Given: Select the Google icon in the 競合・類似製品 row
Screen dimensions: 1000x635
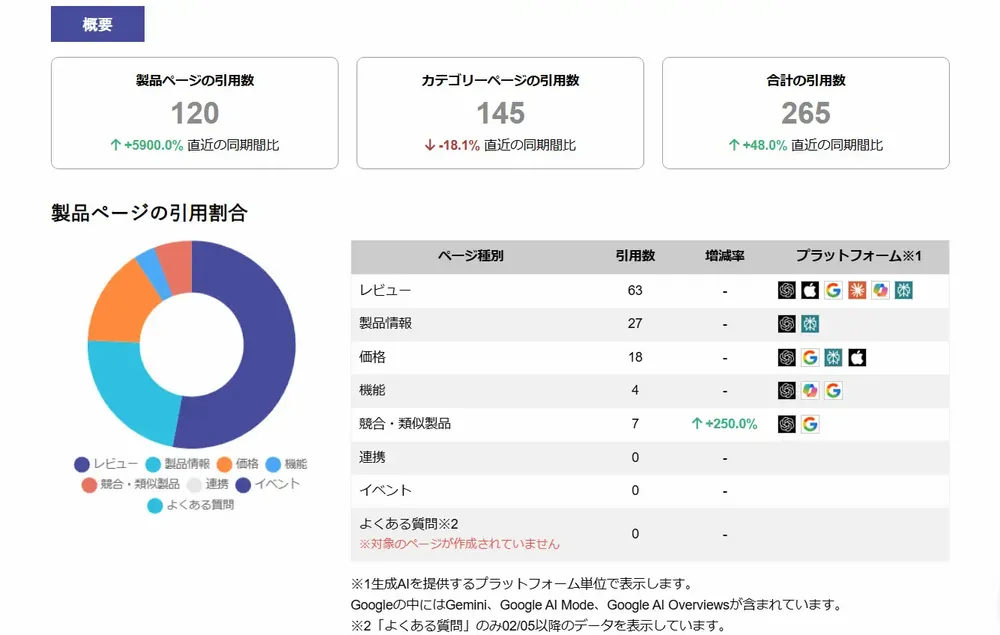Looking at the screenshot, I should (810, 424).
